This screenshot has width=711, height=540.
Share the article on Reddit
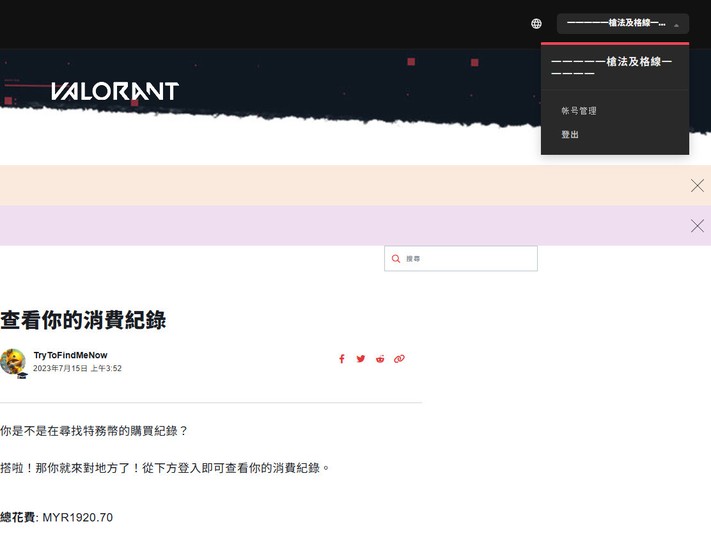(x=380, y=359)
